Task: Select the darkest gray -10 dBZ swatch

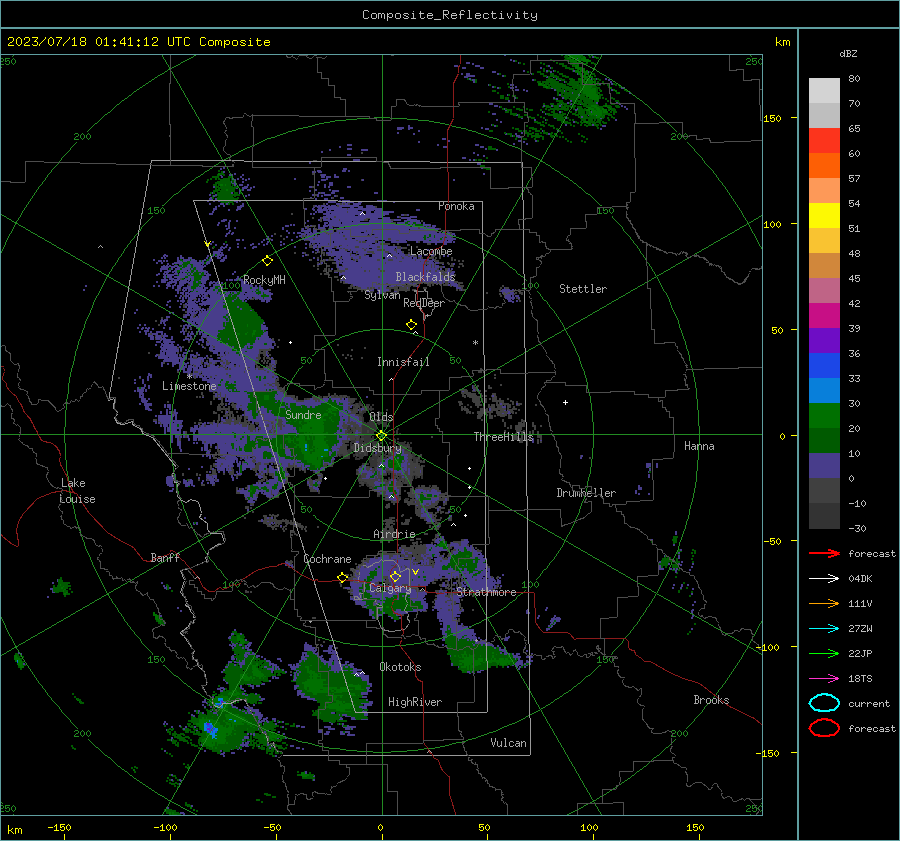Action: [x=824, y=516]
